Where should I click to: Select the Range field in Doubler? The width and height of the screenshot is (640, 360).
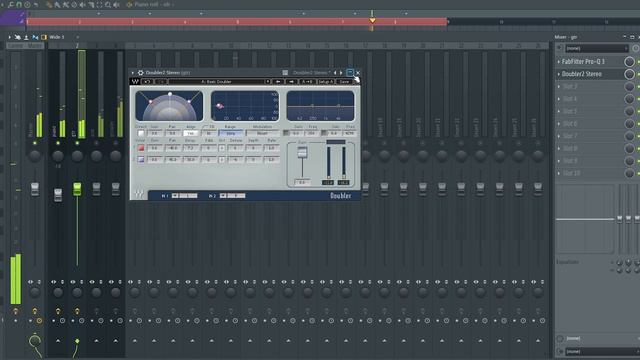point(231,133)
